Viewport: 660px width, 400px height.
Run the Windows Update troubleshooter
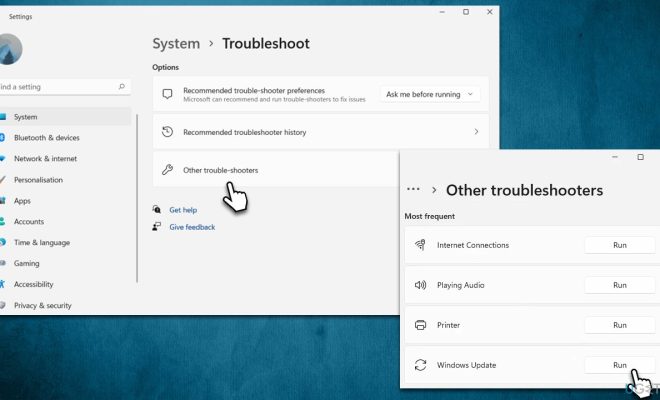620,365
